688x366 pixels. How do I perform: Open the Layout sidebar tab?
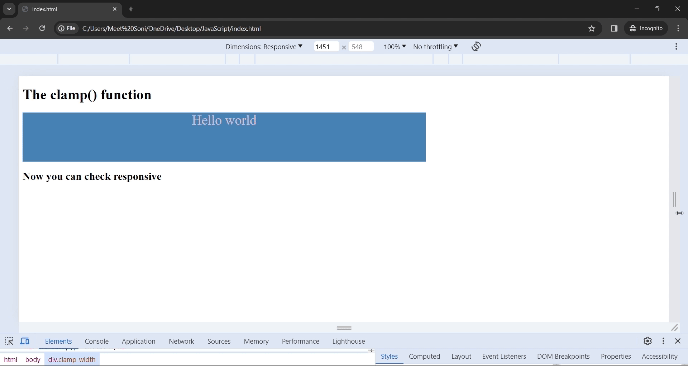tap(461, 357)
